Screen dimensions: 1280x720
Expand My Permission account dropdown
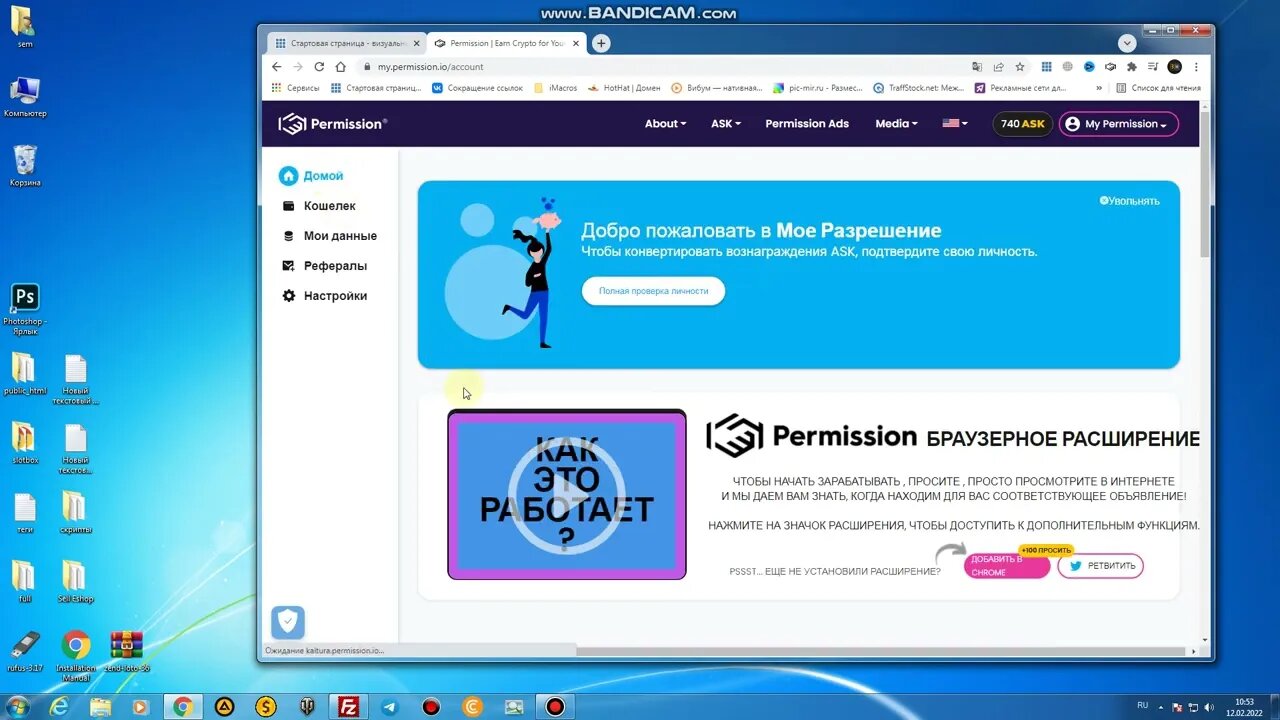click(x=1118, y=124)
